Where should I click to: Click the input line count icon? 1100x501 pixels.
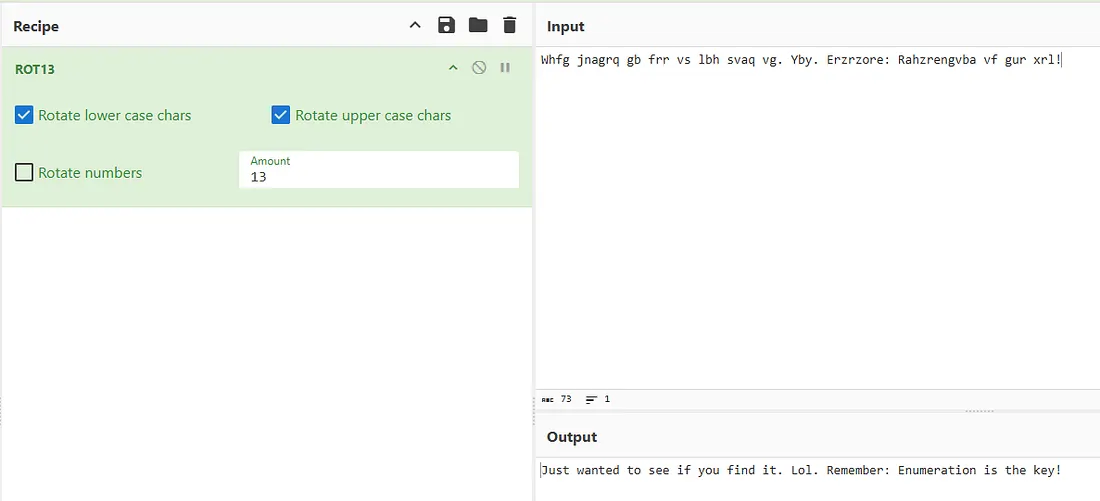592,399
